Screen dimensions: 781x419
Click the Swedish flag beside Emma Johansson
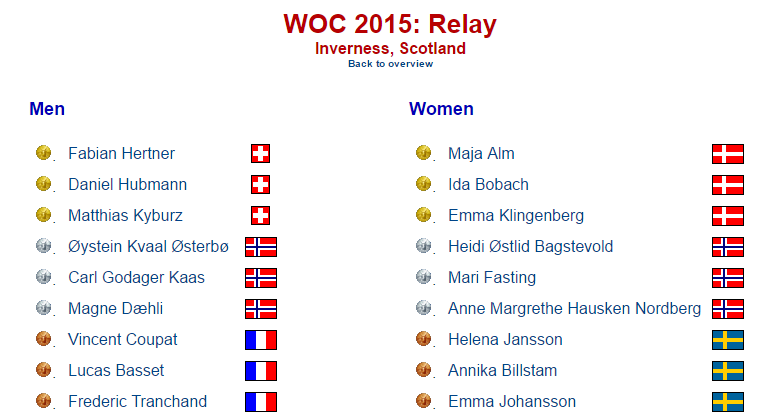[728, 402]
